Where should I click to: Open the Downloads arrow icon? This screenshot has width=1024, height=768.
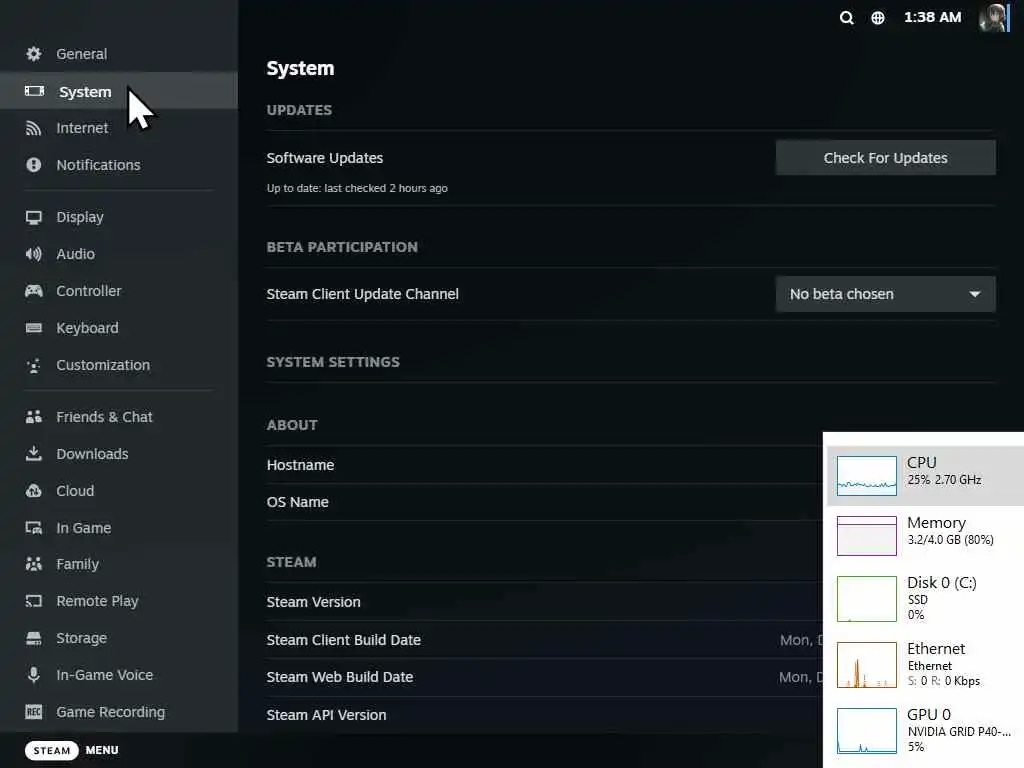pyautogui.click(x=33, y=453)
